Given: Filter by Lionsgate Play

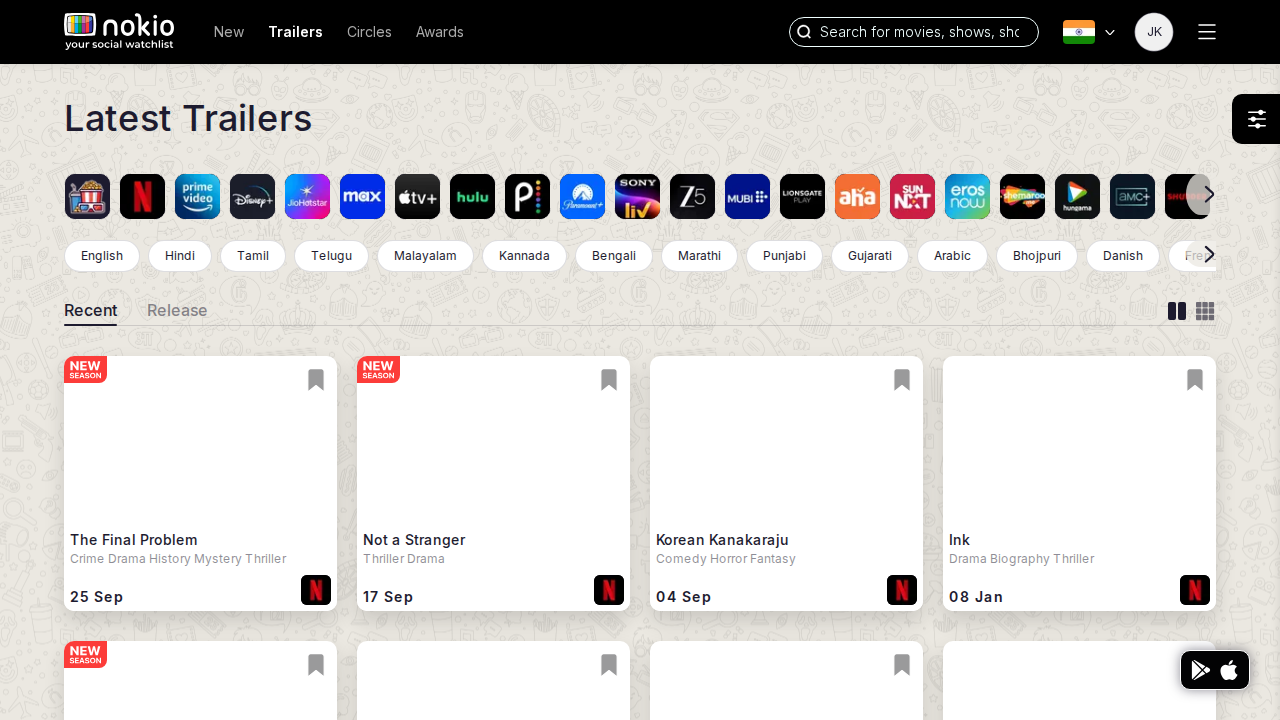Looking at the screenshot, I should [802, 196].
